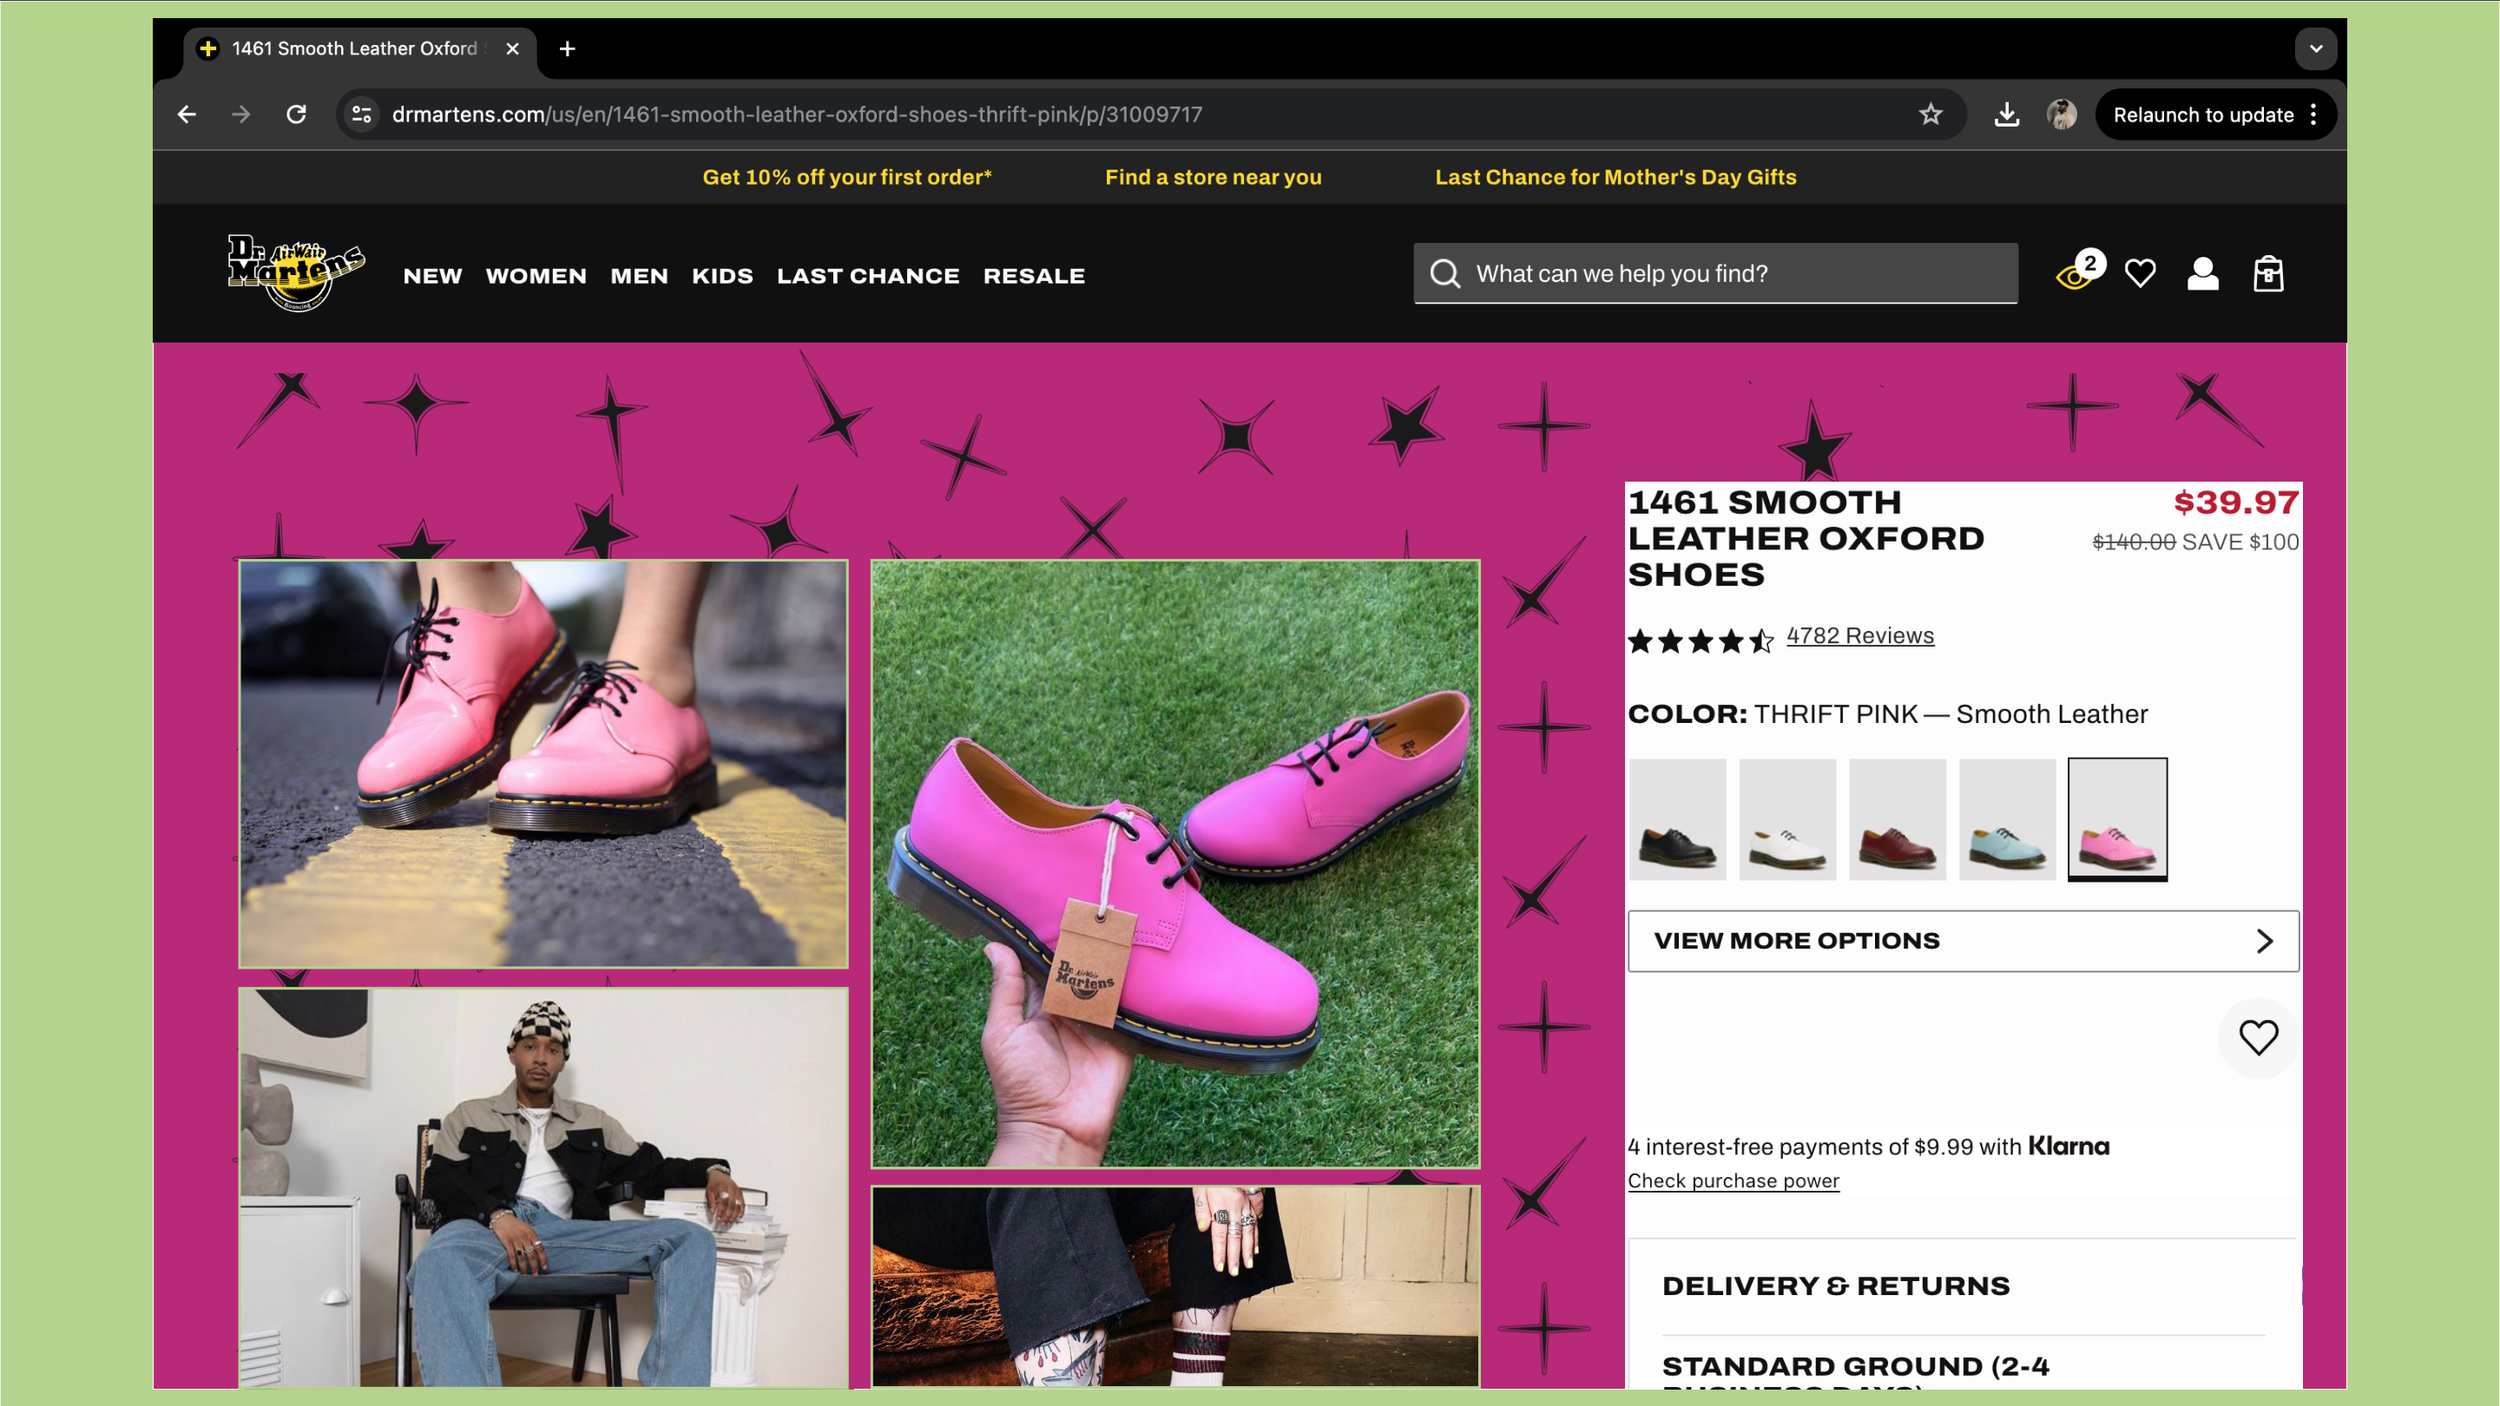Open photo of pink shoes on the road

(543, 764)
